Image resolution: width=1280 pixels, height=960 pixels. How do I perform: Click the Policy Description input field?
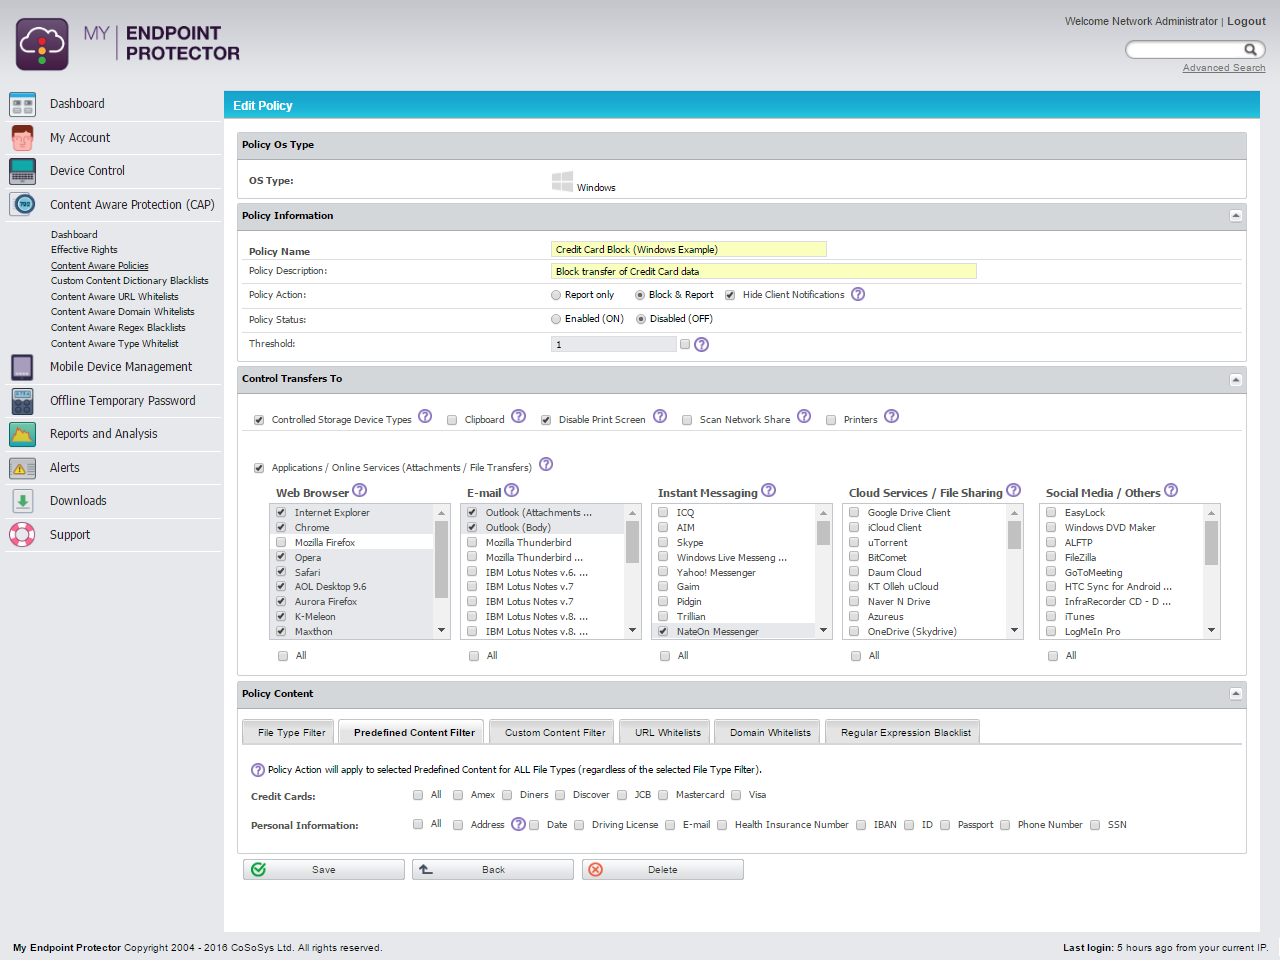click(x=764, y=271)
